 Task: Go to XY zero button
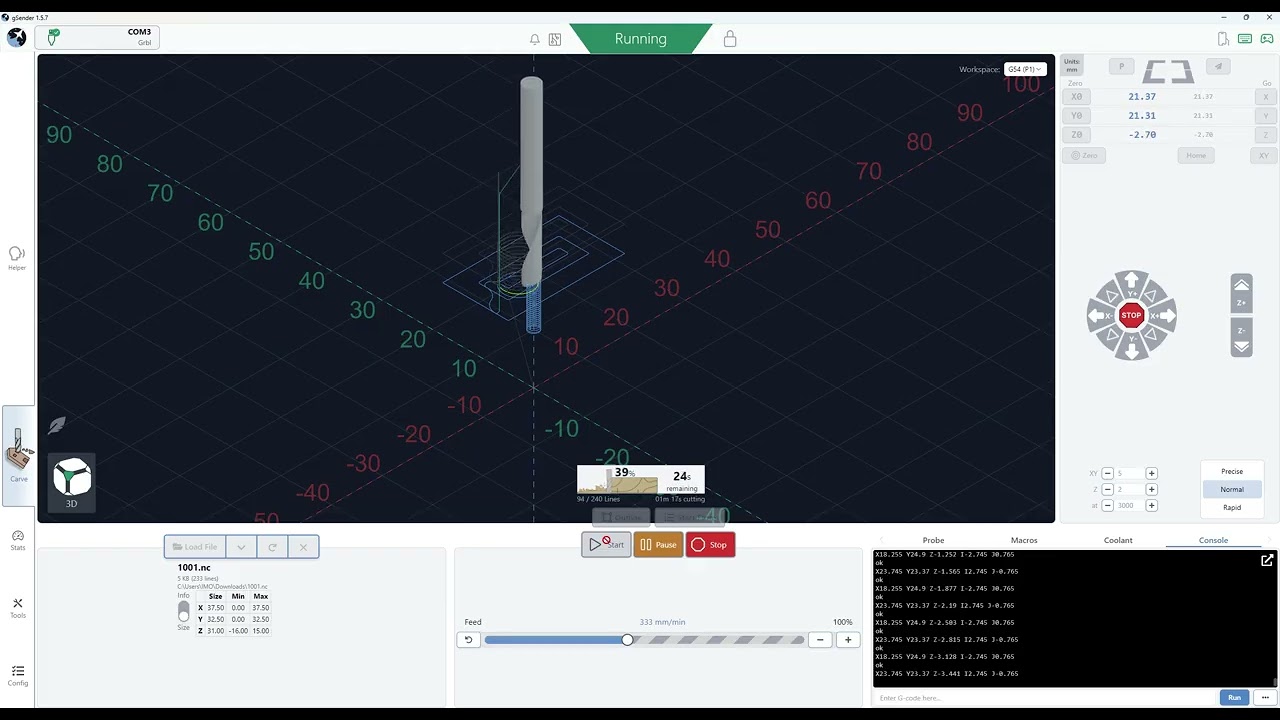pyautogui.click(x=1264, y=155)
